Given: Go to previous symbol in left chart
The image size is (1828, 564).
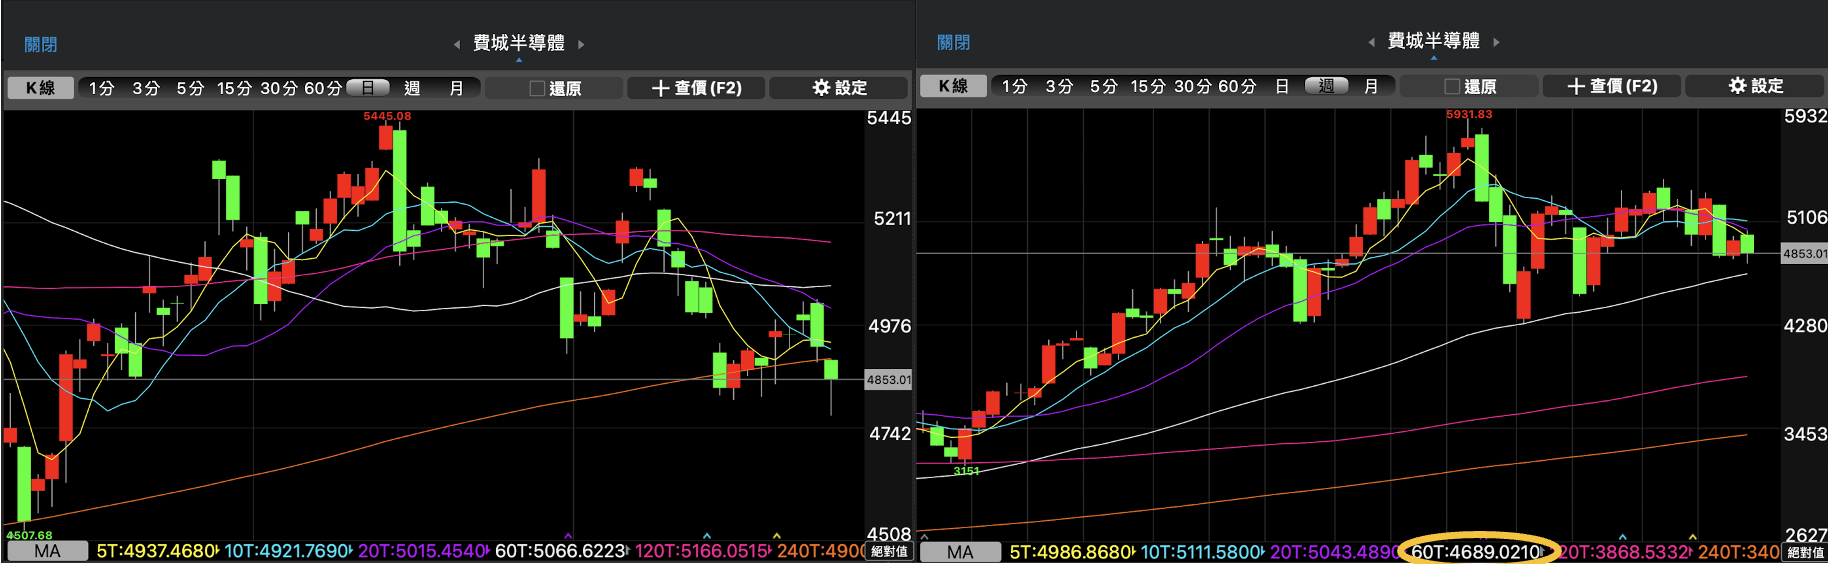Looking at the screenshot, I should click(457, 44).
